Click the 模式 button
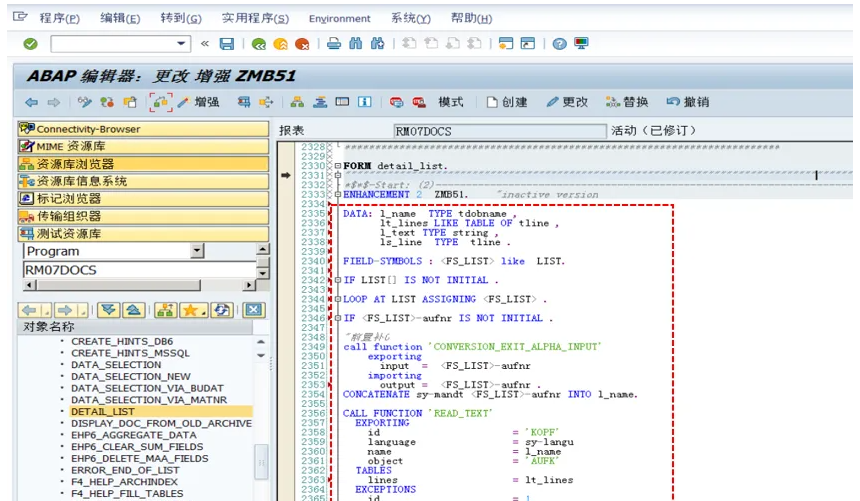This screenshot has height=501, width=860. click(x=451, y=102)
